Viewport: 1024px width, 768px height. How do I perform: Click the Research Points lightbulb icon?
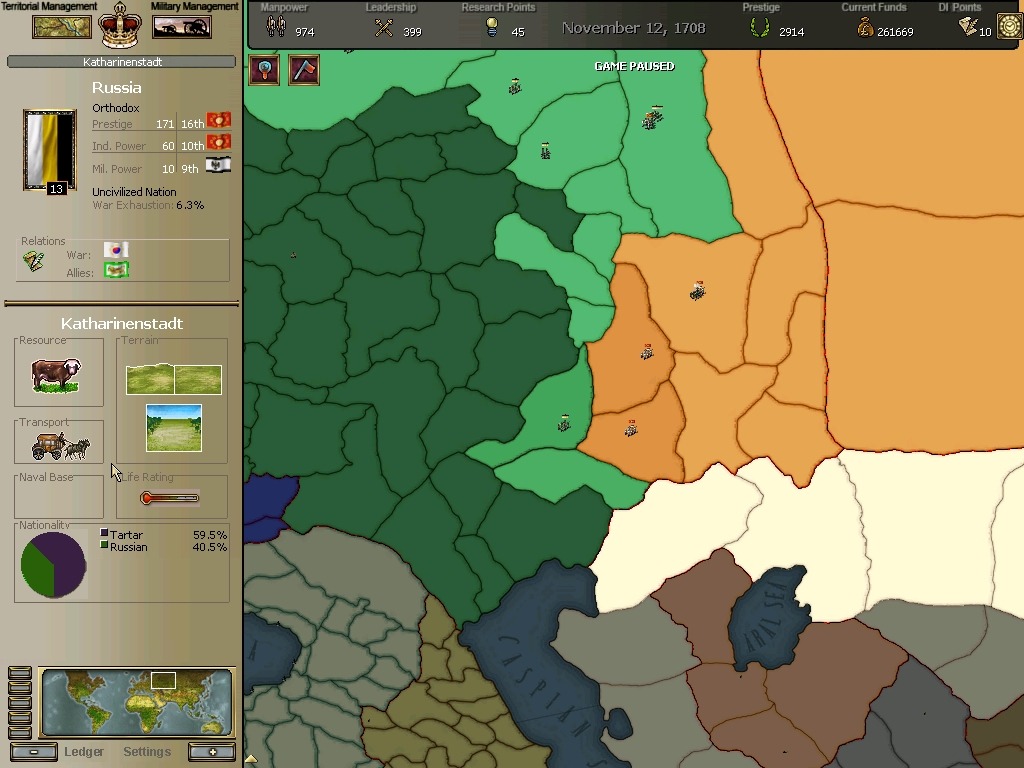[x=492, y=27]
